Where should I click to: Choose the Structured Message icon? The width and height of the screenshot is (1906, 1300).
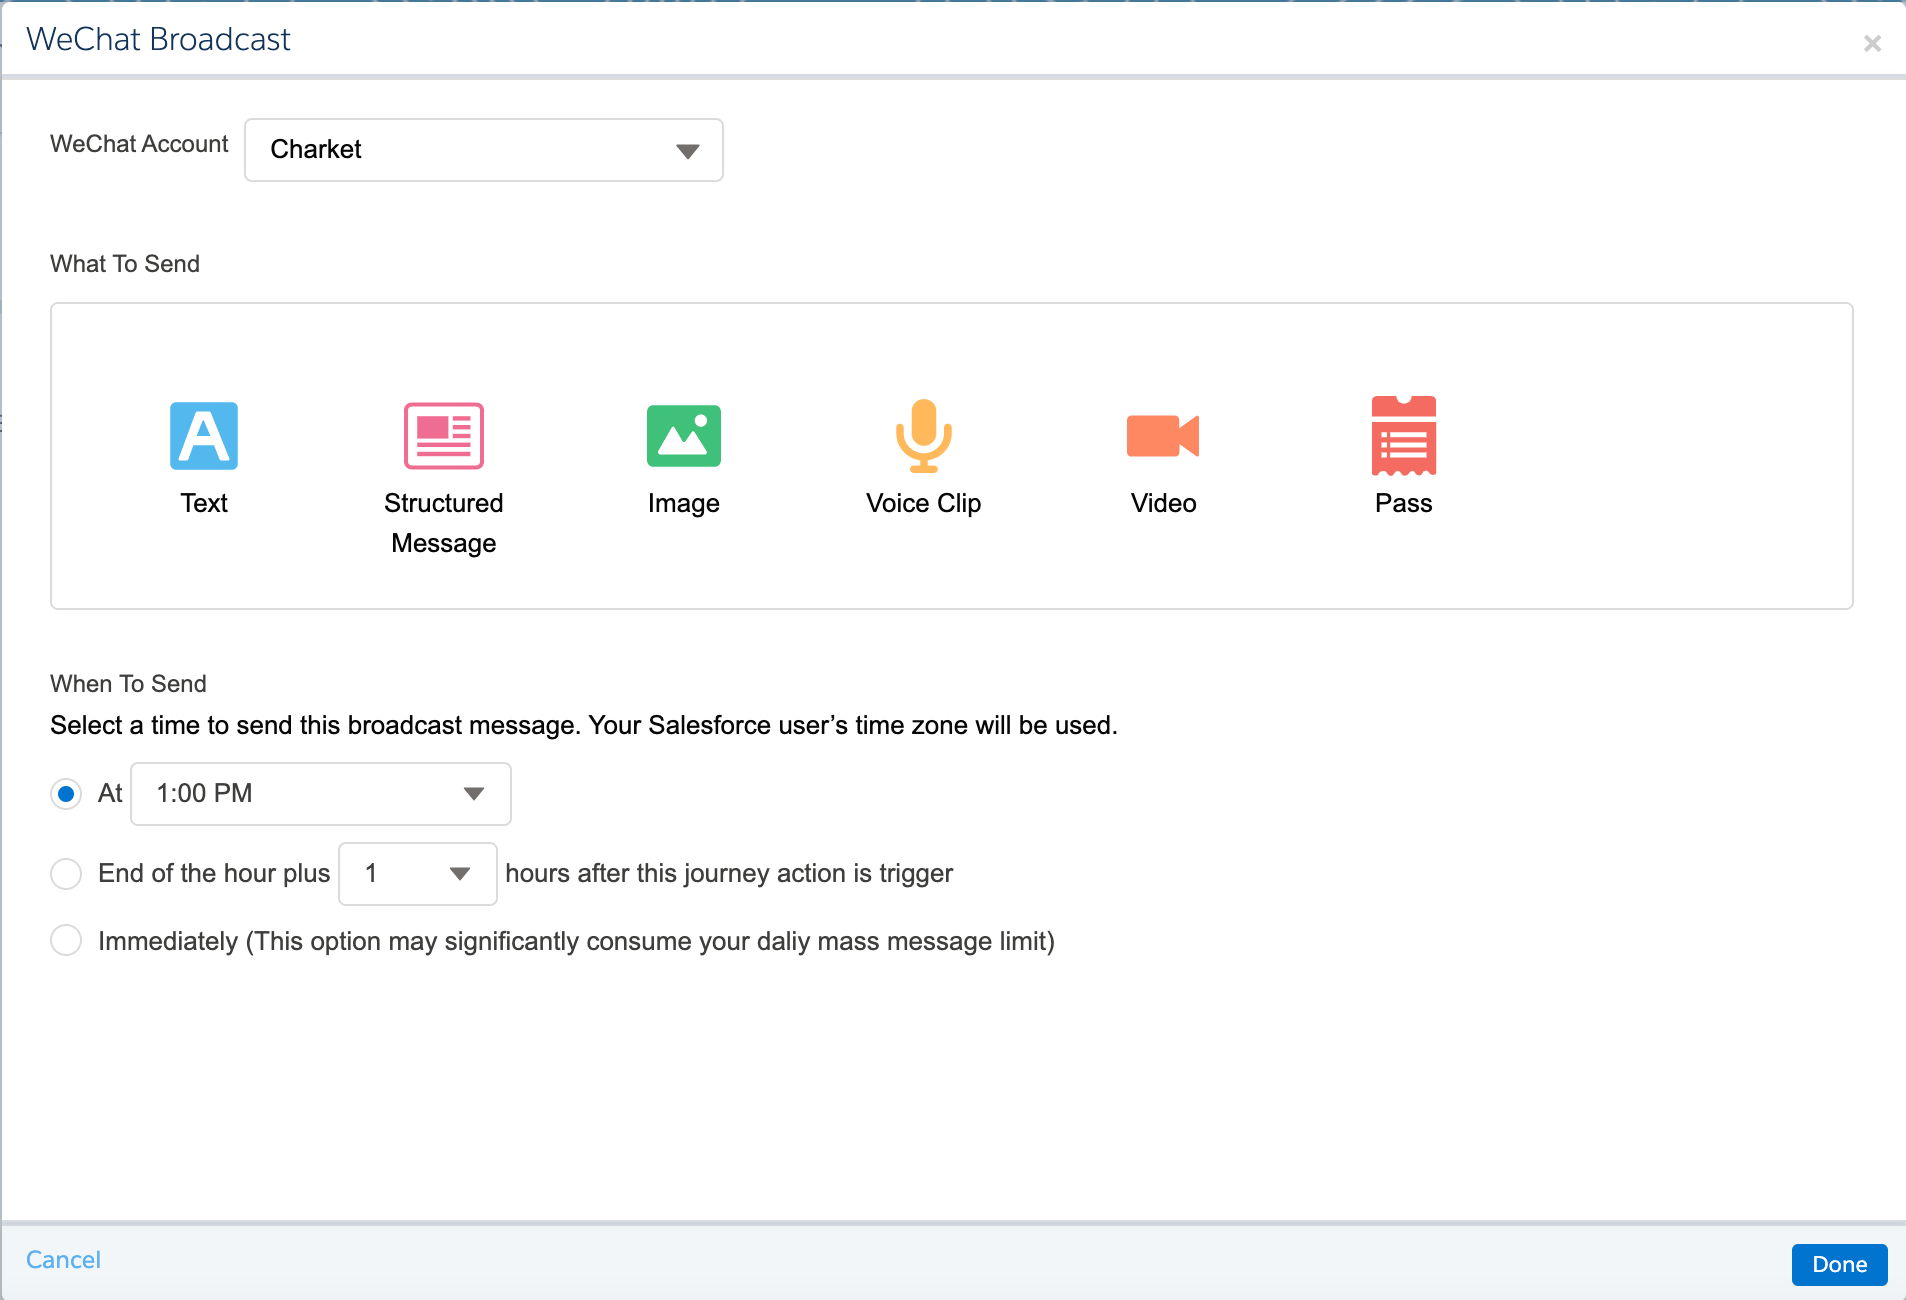coord(443,436)
